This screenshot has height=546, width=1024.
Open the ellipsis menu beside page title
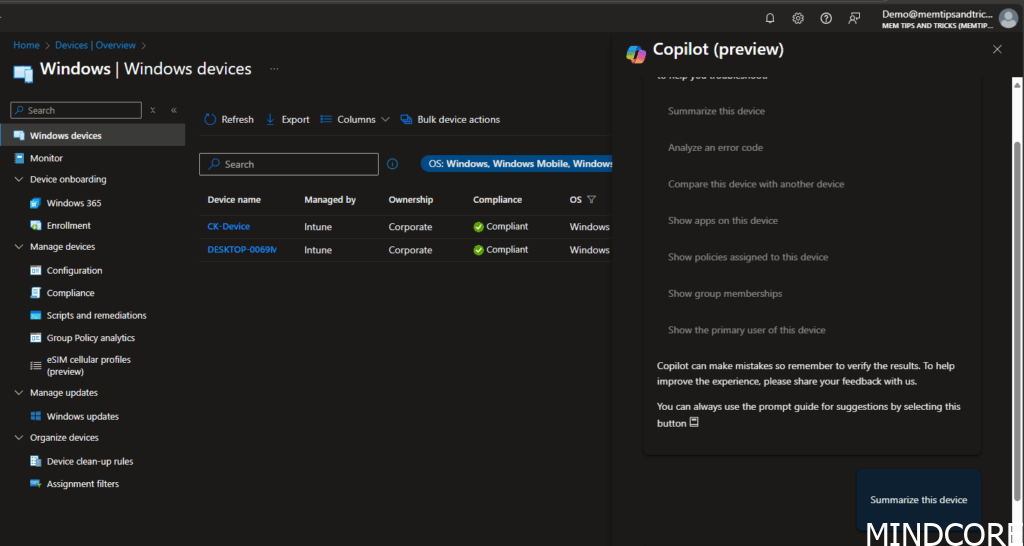click(x=274, y=69)
